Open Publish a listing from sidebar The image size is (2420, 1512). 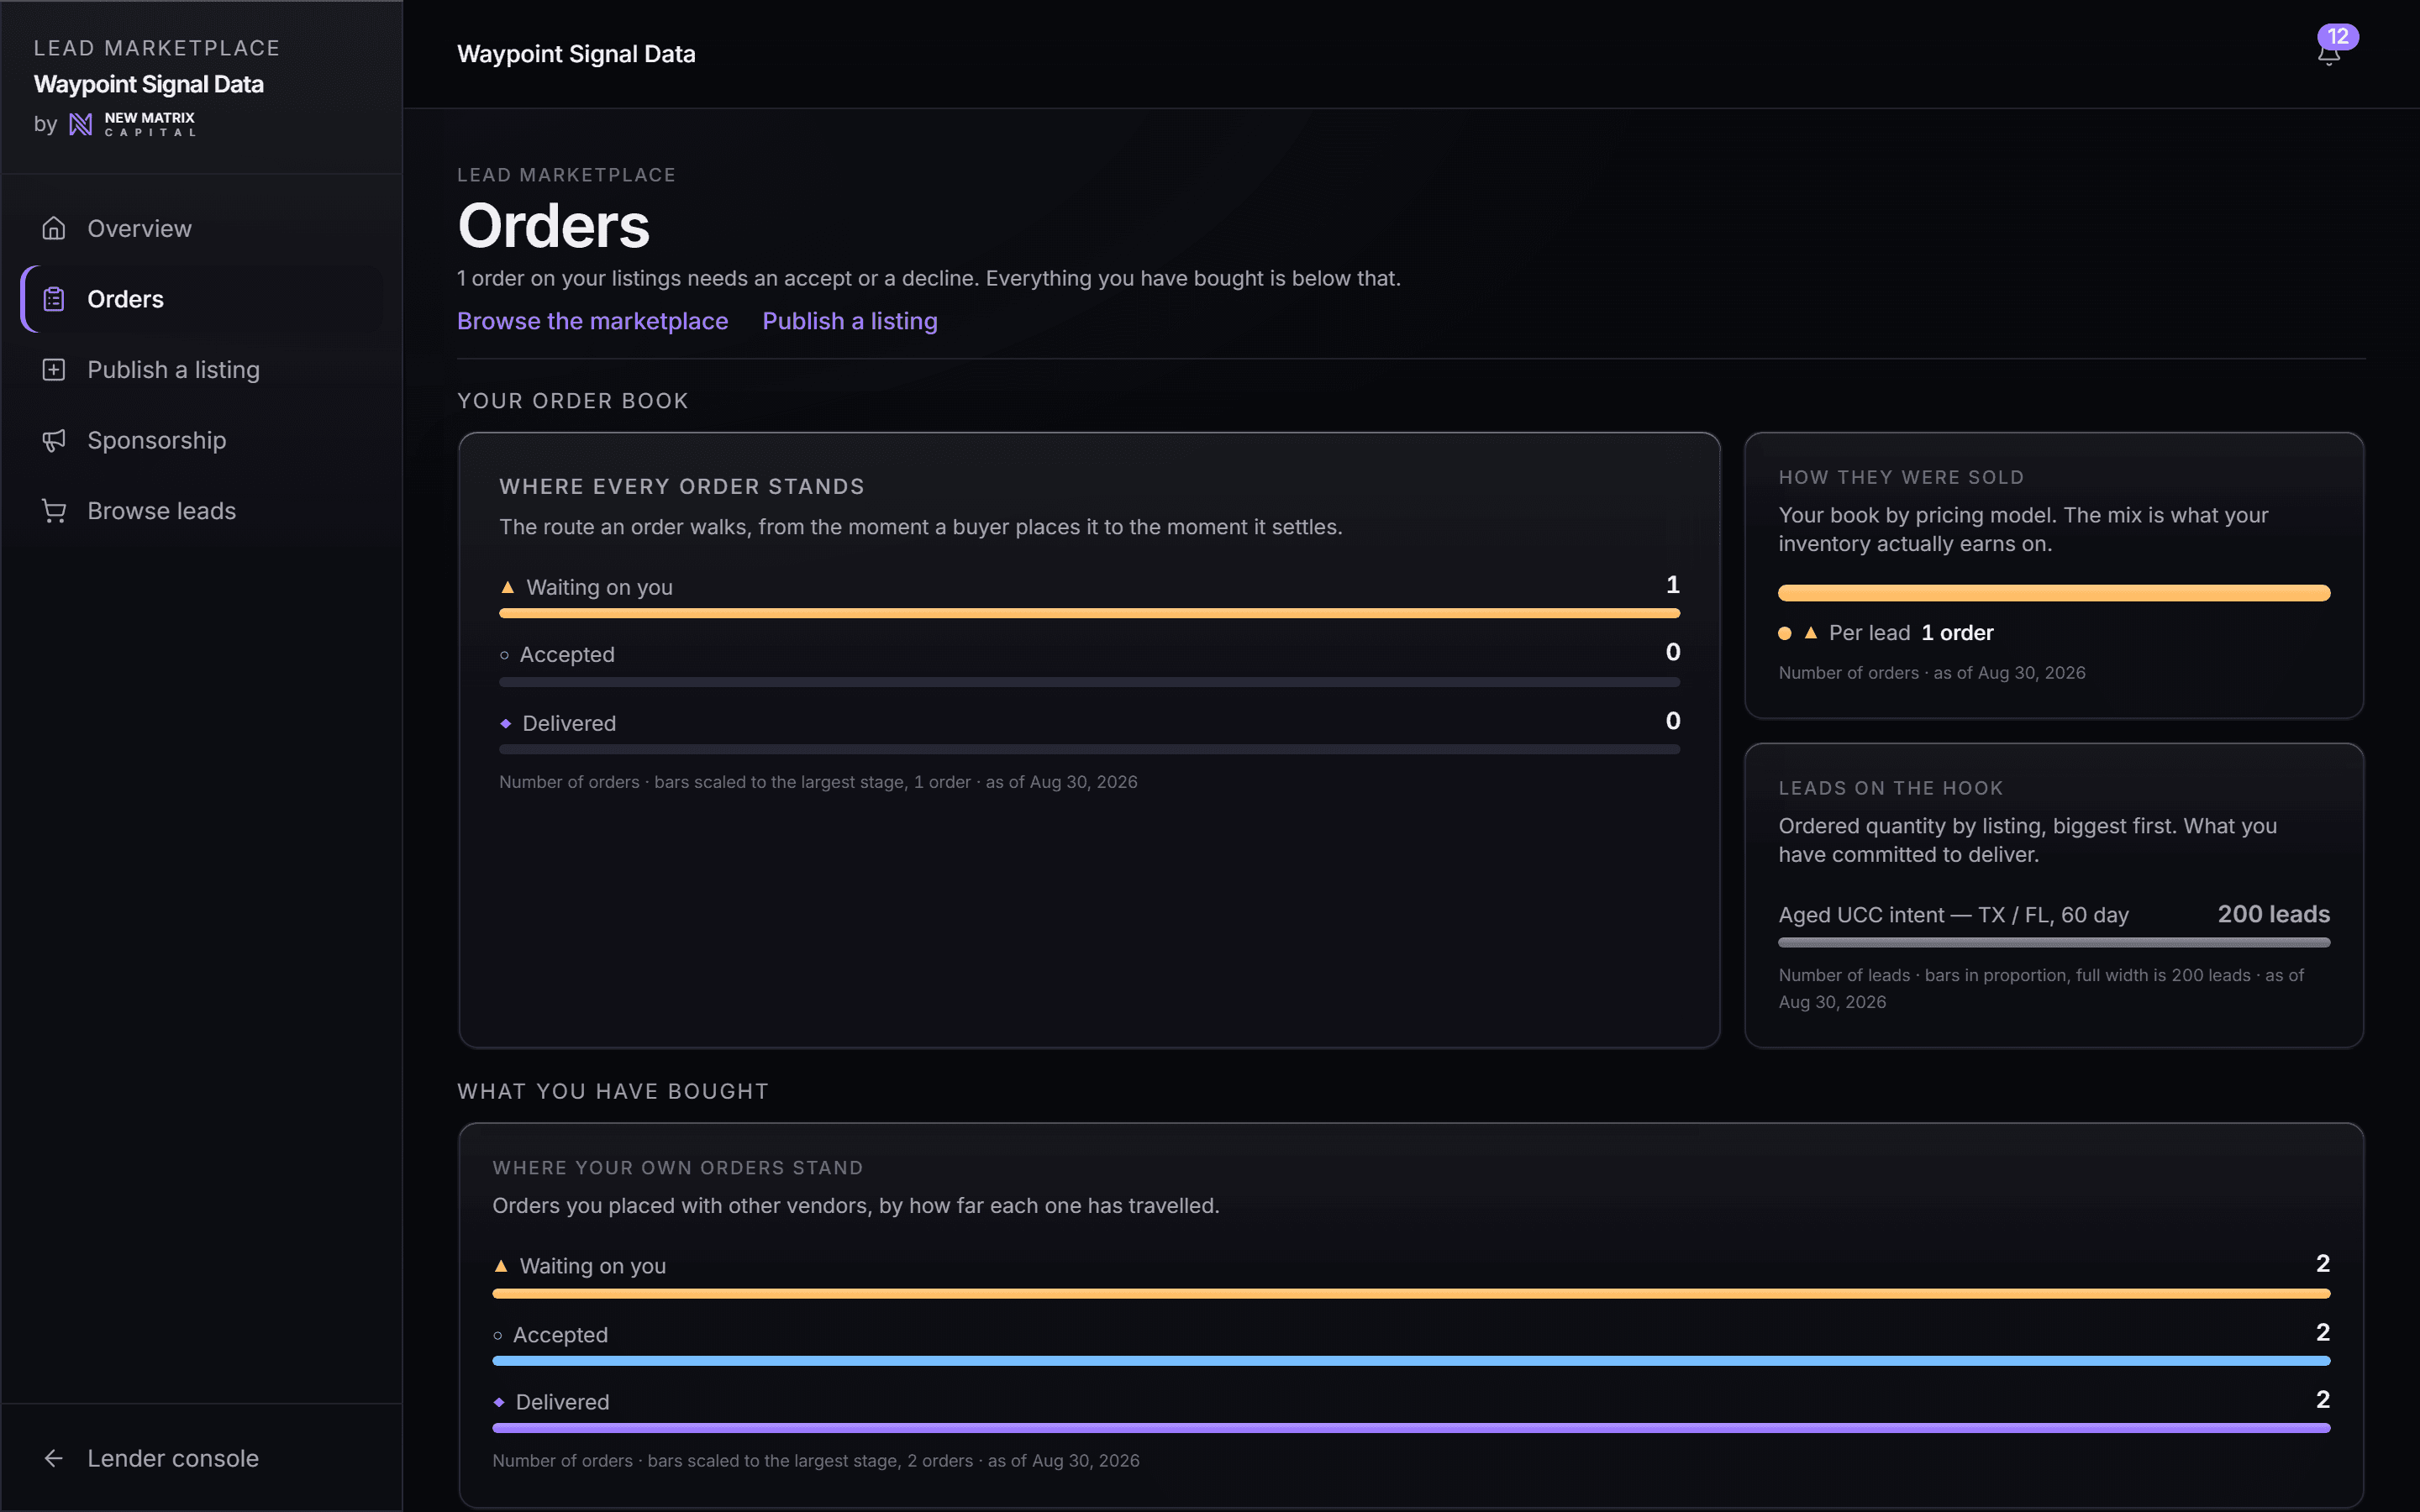(202, 370)
